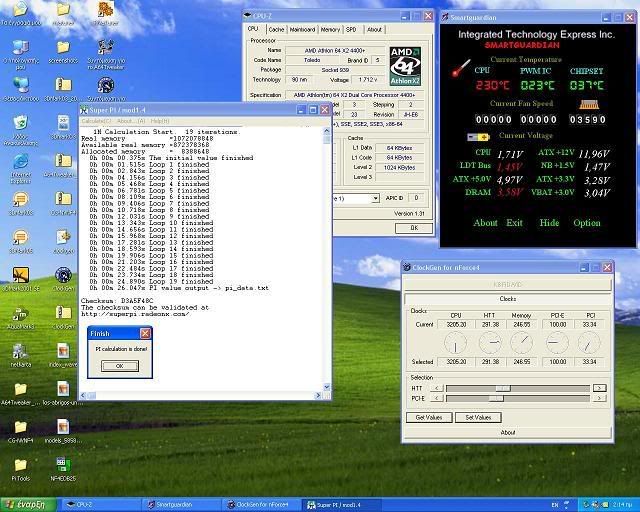Launch Internet Explorer from the desktop
Screen dimensions: 640x512
click(20, 161)
